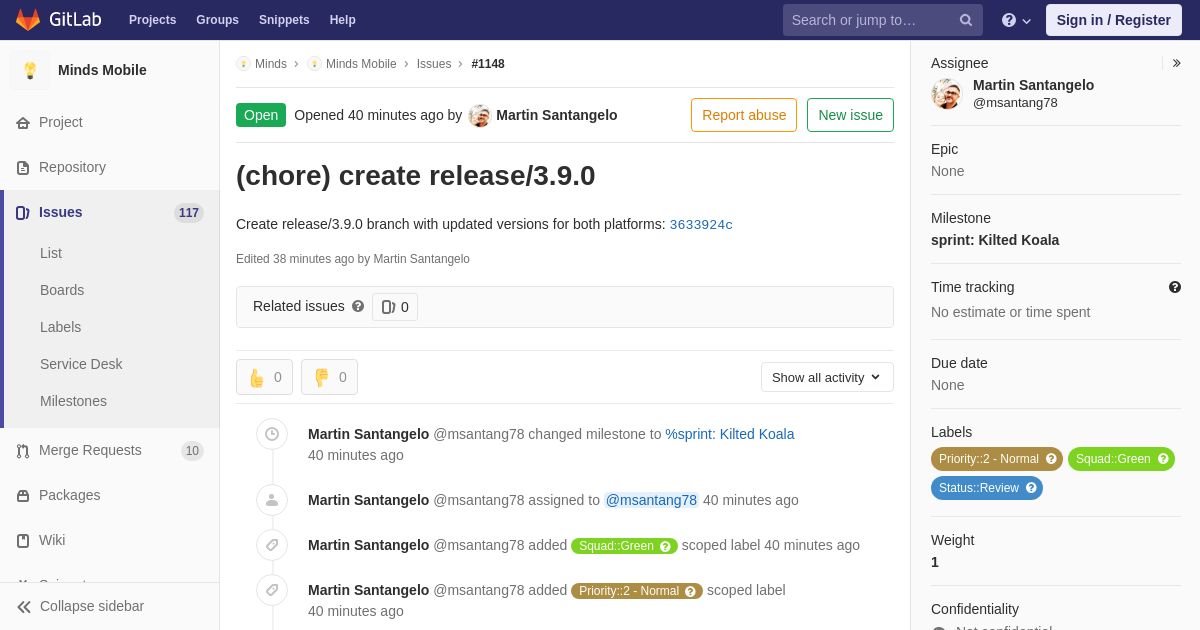This screenshot has width=1200, height=630.
Task: Click the assigned-to user icon in activity
Action: pos(272,500)
